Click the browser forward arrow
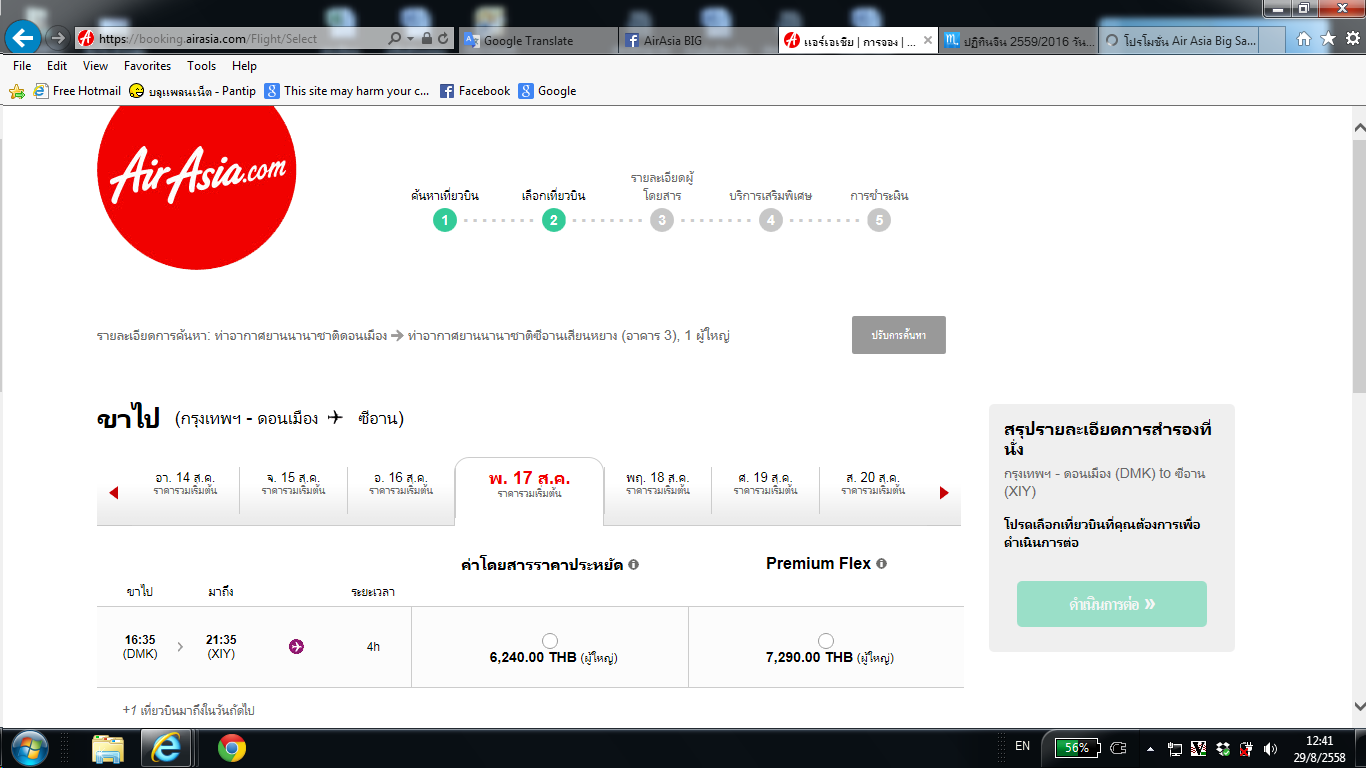This screenshot has width=1366, height=768. (58, 39)
